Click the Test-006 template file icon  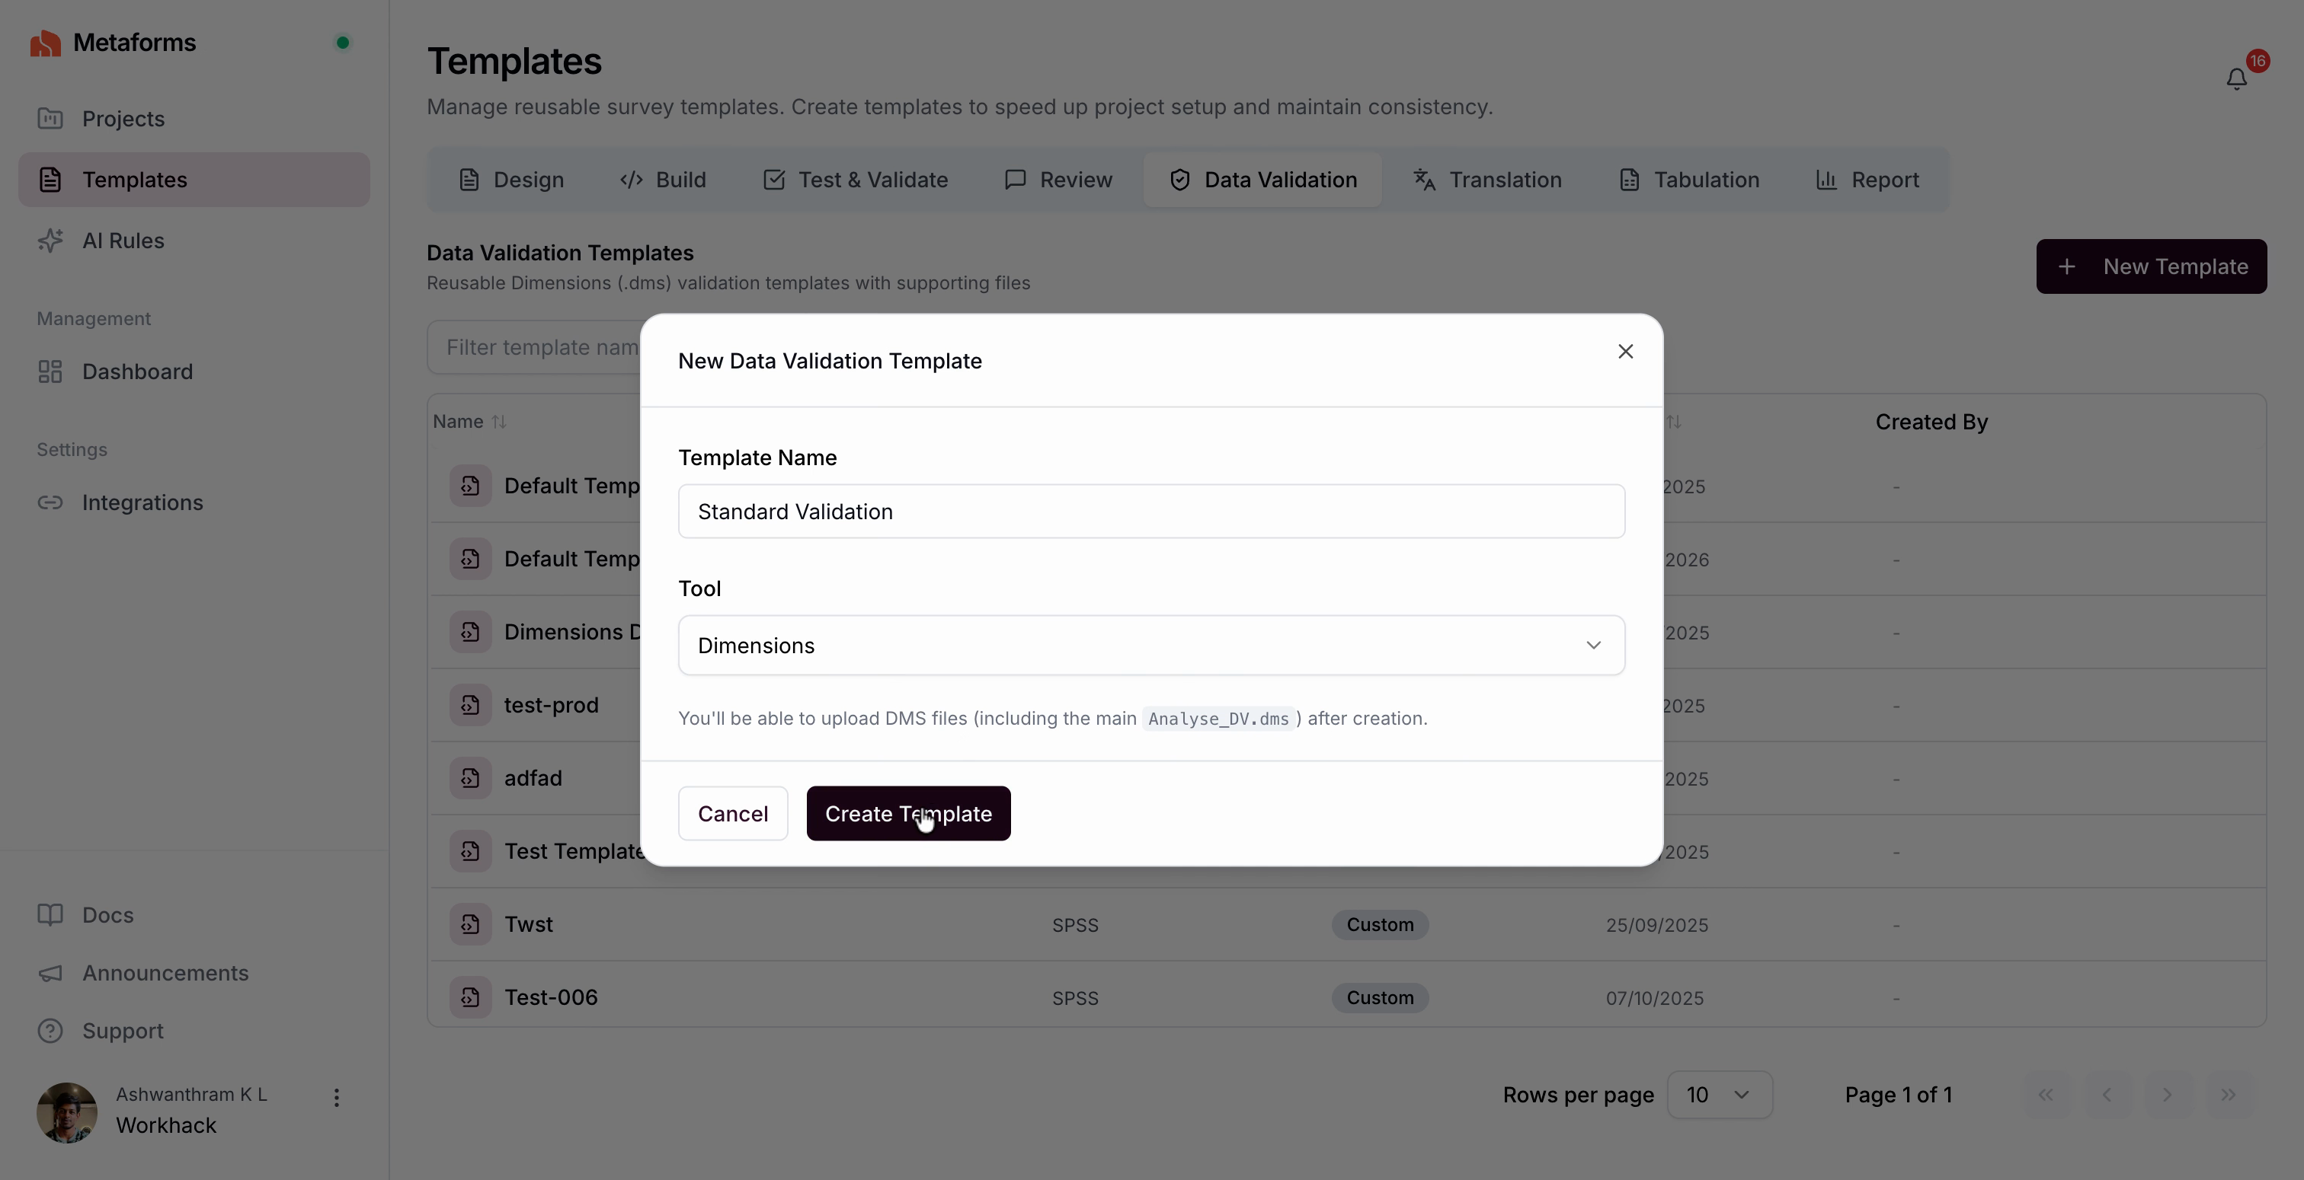pyautogui.click(x=470, y=997)
